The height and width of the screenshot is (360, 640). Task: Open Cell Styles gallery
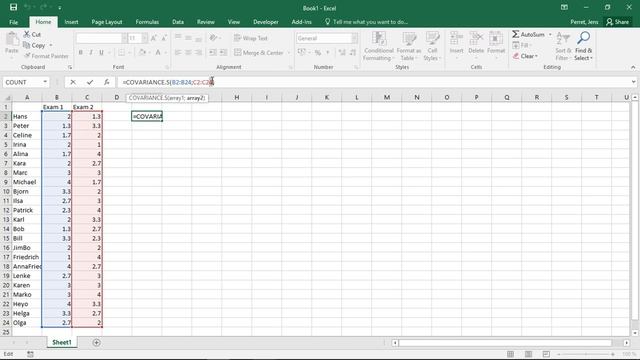point(432,46)
